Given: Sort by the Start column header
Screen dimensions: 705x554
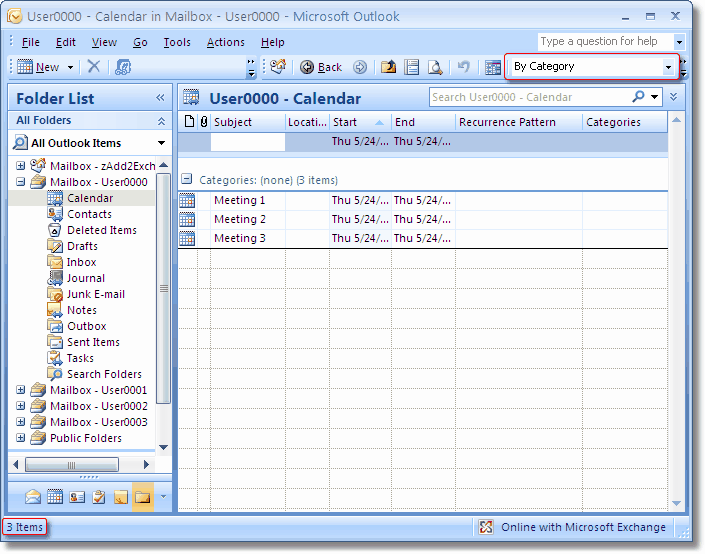Looking at the screenshot, I should tap(360, 122).
